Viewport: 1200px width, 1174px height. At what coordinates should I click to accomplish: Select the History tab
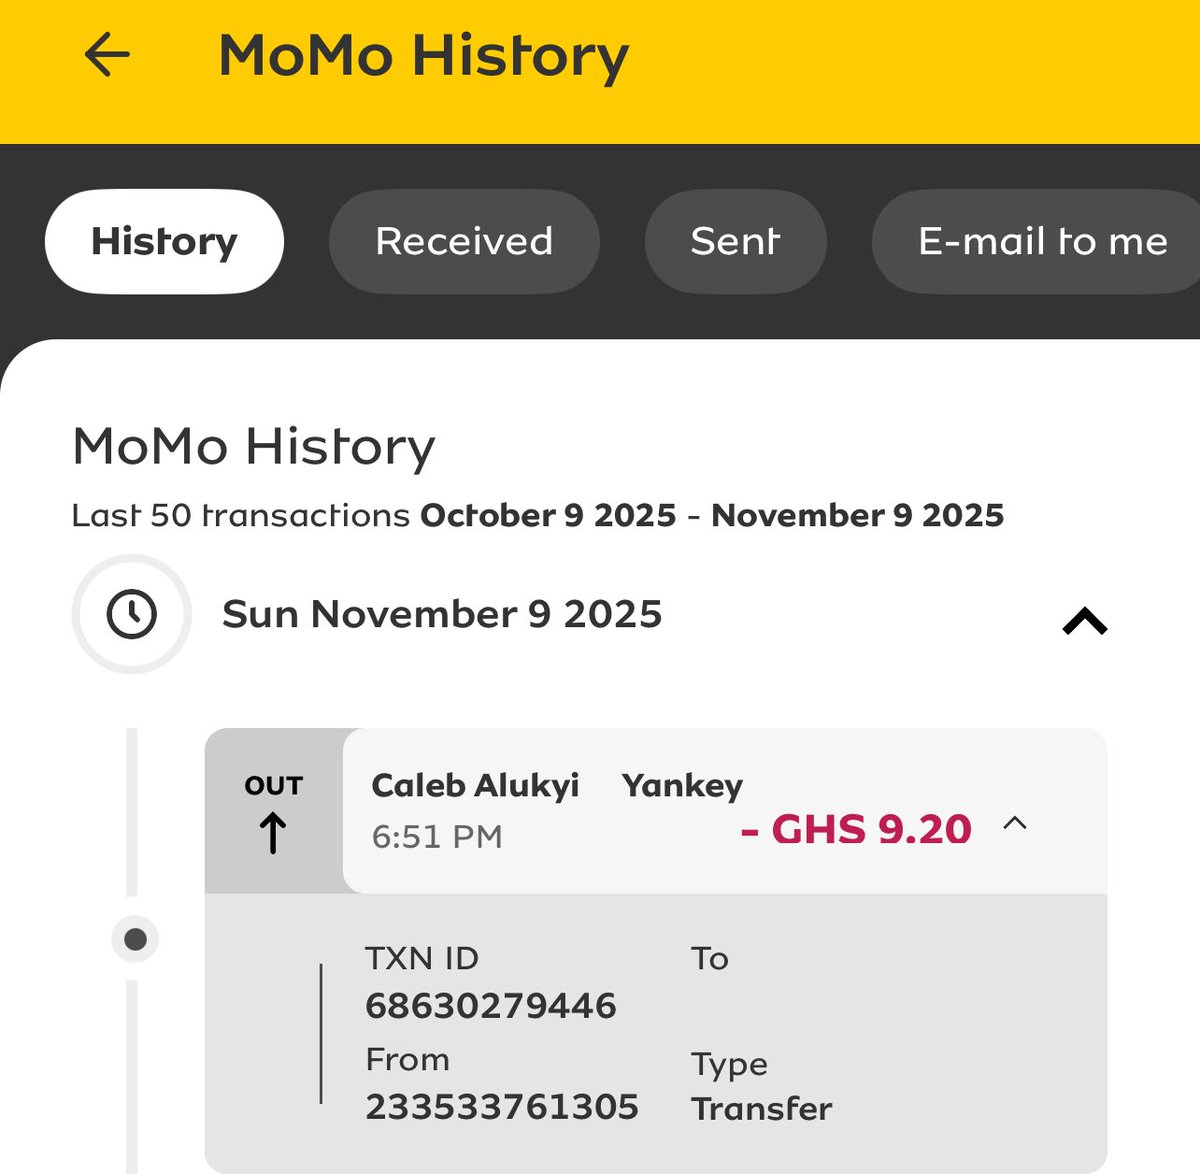pyautogui.click(x=164, y=241)
